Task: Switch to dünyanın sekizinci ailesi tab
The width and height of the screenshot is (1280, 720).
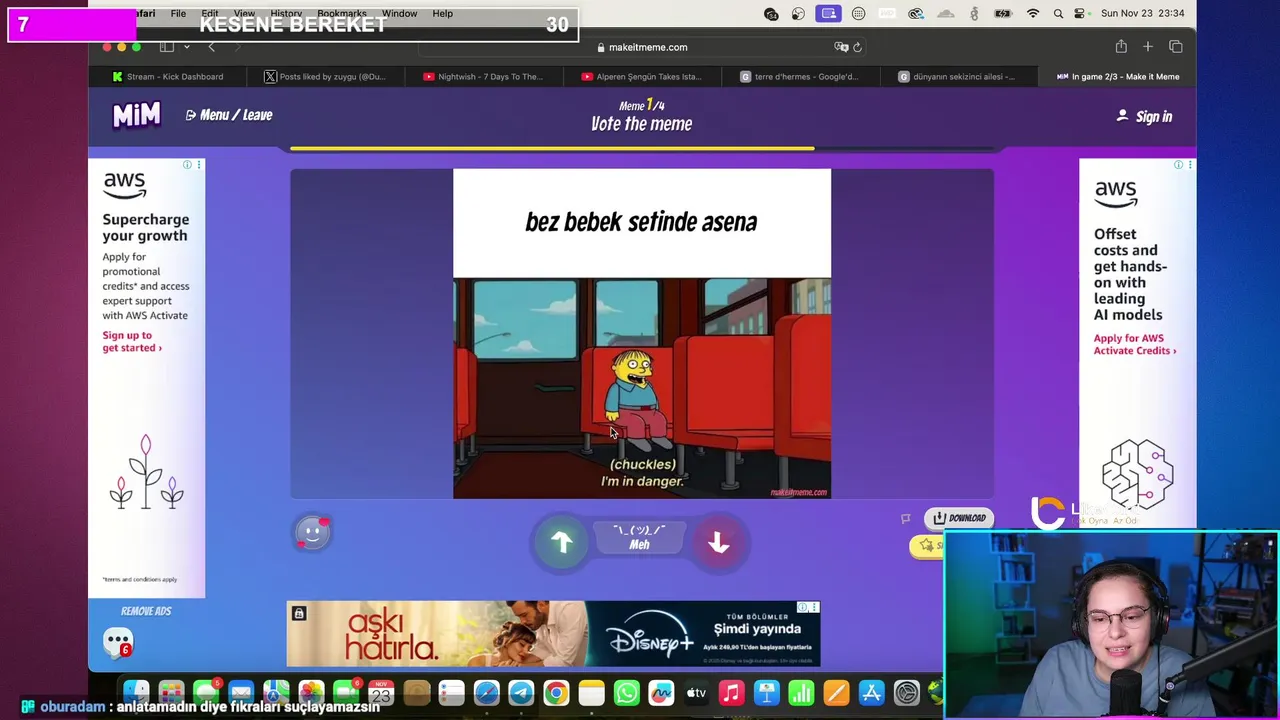Action: (957, 76)
